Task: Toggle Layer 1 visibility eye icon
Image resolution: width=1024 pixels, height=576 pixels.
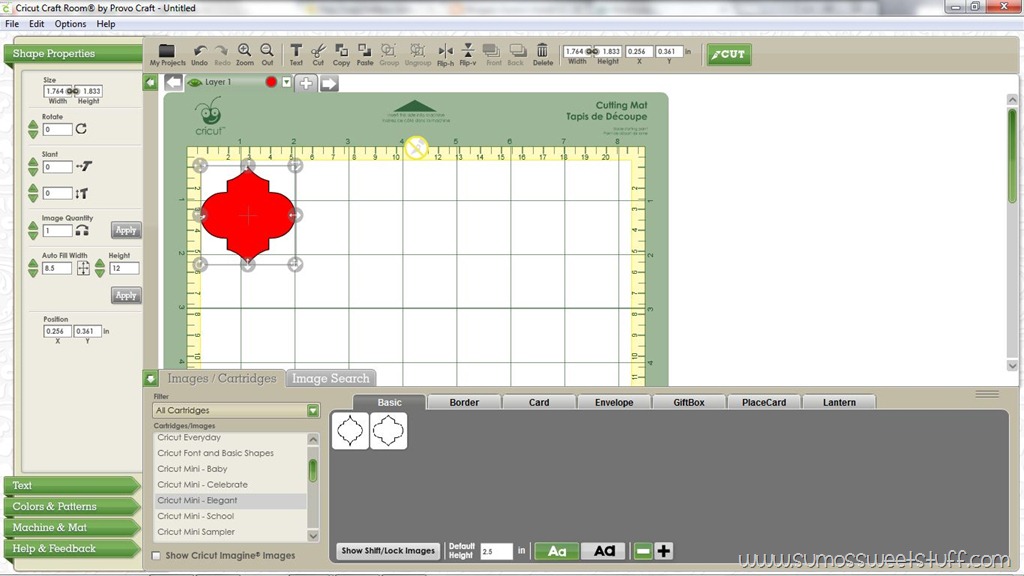Action: click(x=195, y=82)
